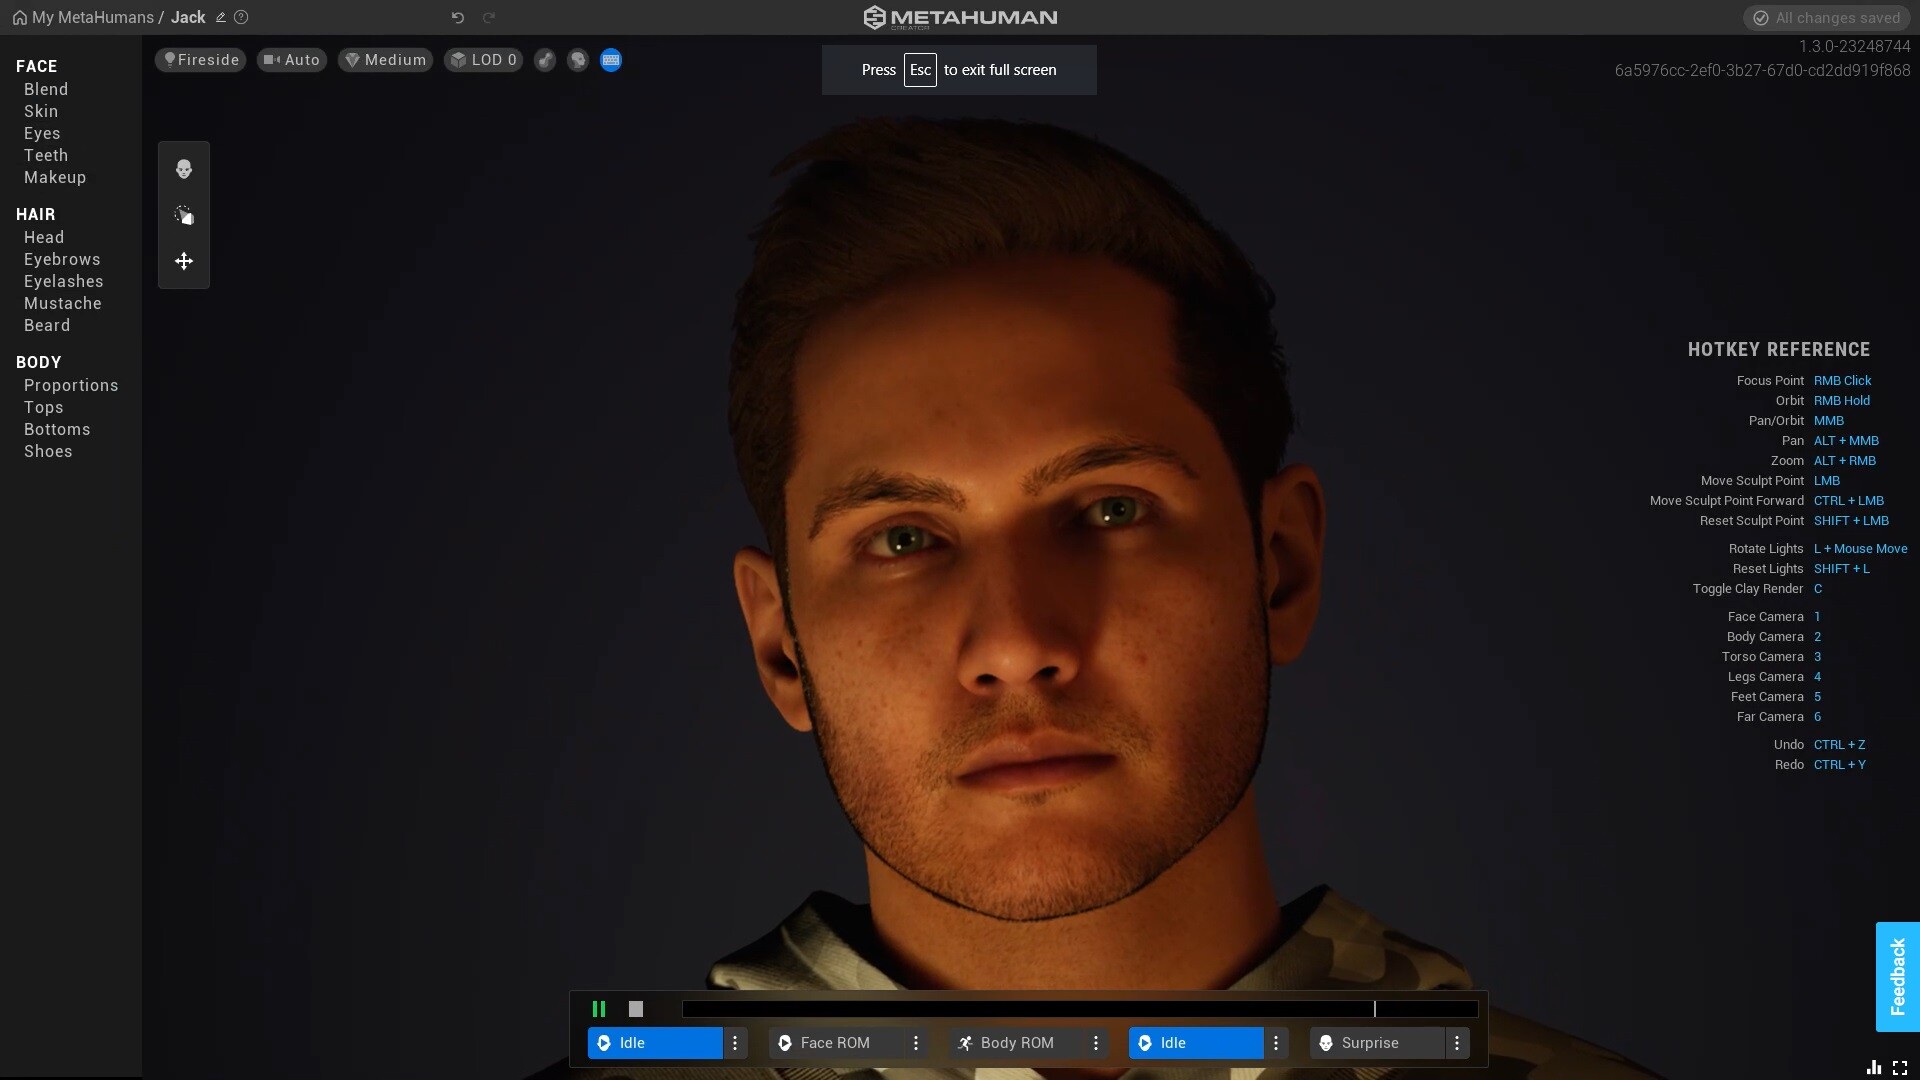Pause playback with the pause control
Screen dimensions: 1920x1080
tap(599, 1008)
